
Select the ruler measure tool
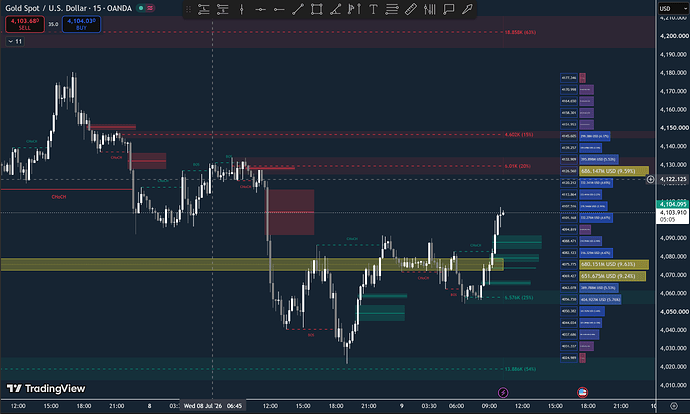coord(411,9)
